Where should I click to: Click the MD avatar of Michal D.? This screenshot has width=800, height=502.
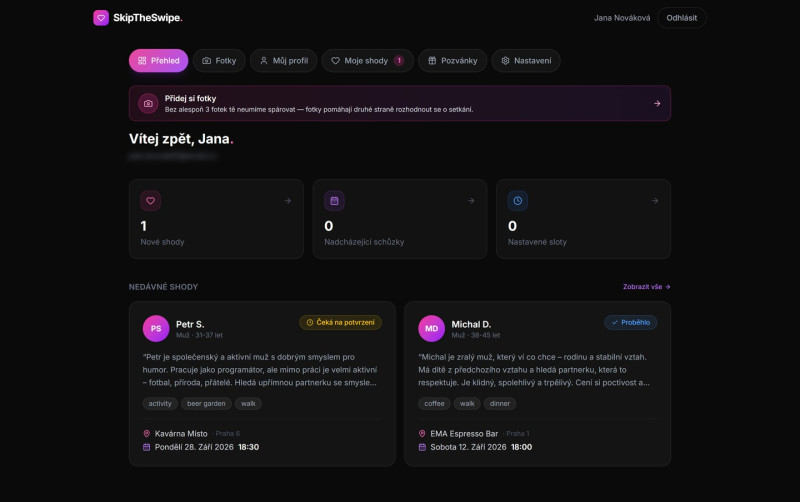432,329
